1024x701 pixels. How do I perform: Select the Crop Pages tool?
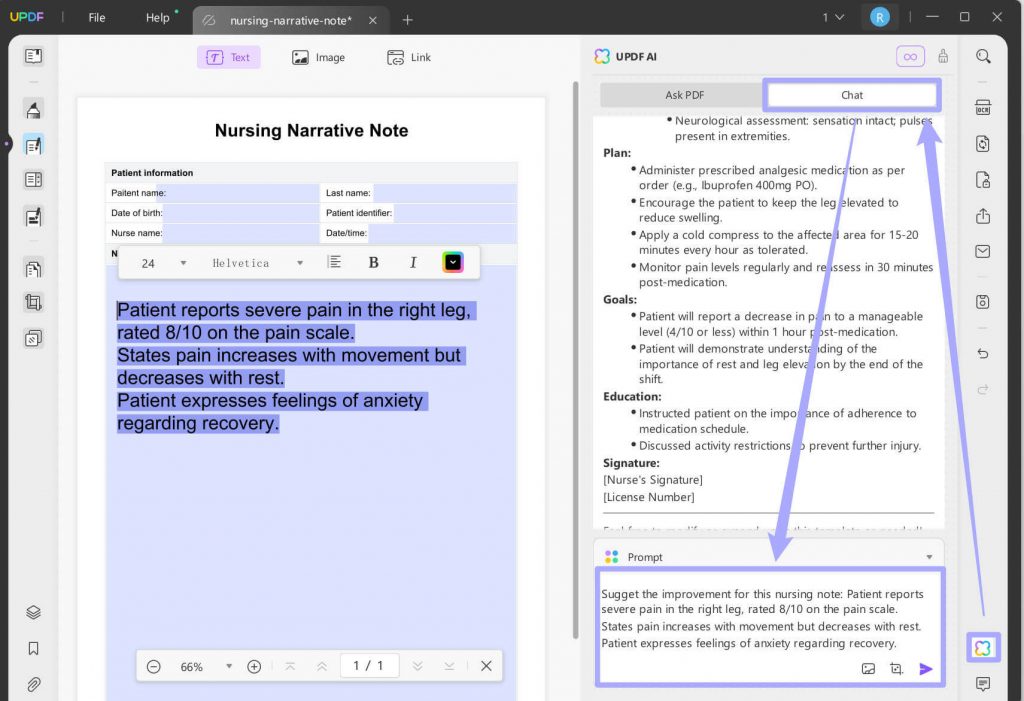point(33,302)
